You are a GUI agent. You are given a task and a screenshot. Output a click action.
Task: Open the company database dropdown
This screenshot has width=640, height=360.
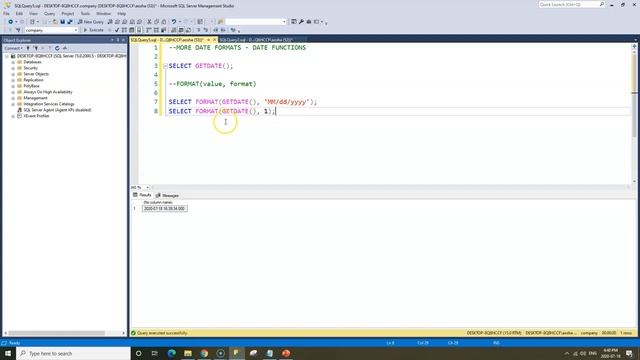(76, 30)
